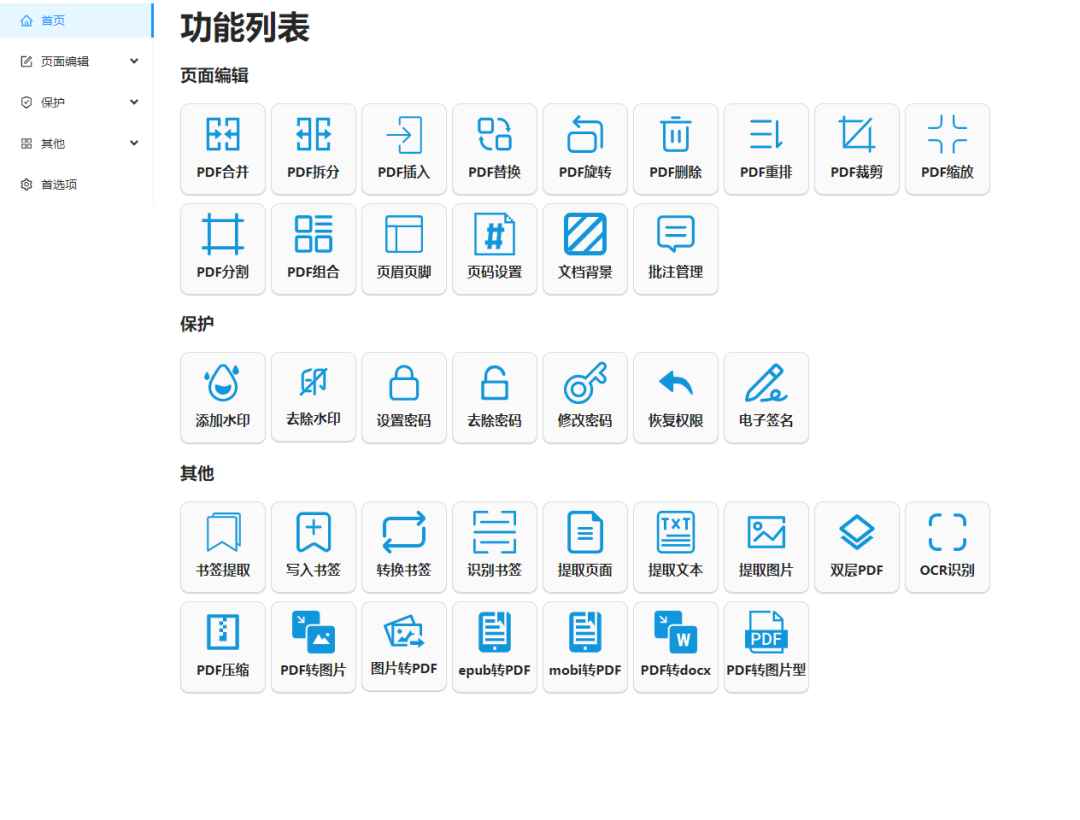Viewport: 1080px width, 820px height.
Task: Open the PDF缩放 tool
Action: click(x=947, y=149)
